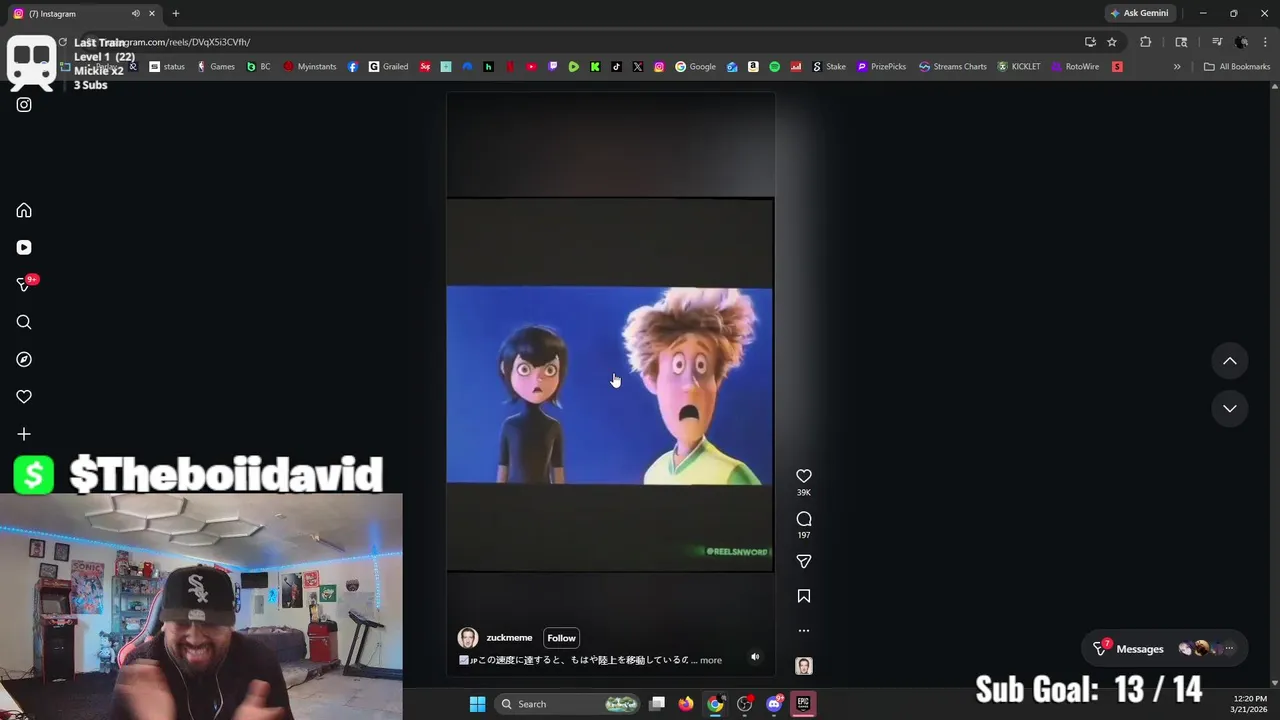Pause the playing reel video
The height and width of the screenshot is (720, 1280).
tap(610, 385)
